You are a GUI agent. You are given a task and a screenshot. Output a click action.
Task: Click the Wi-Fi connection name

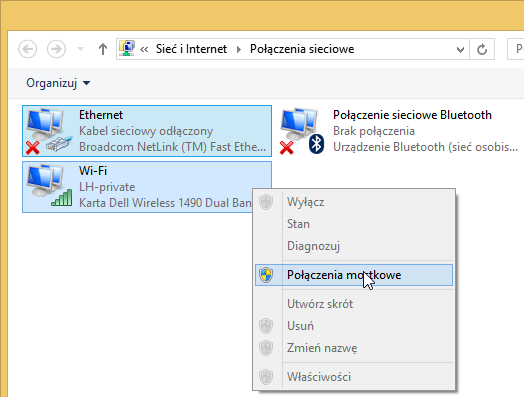[x=93, y=171]
